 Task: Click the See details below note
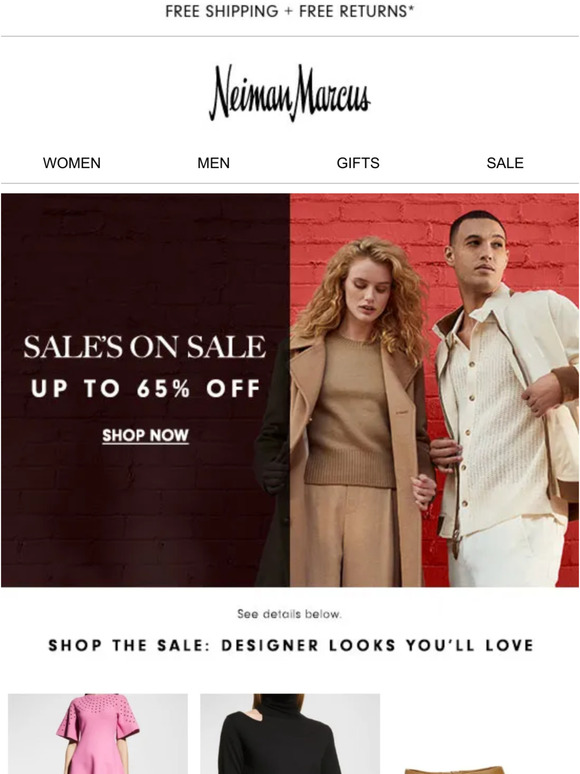pos(289,615)
